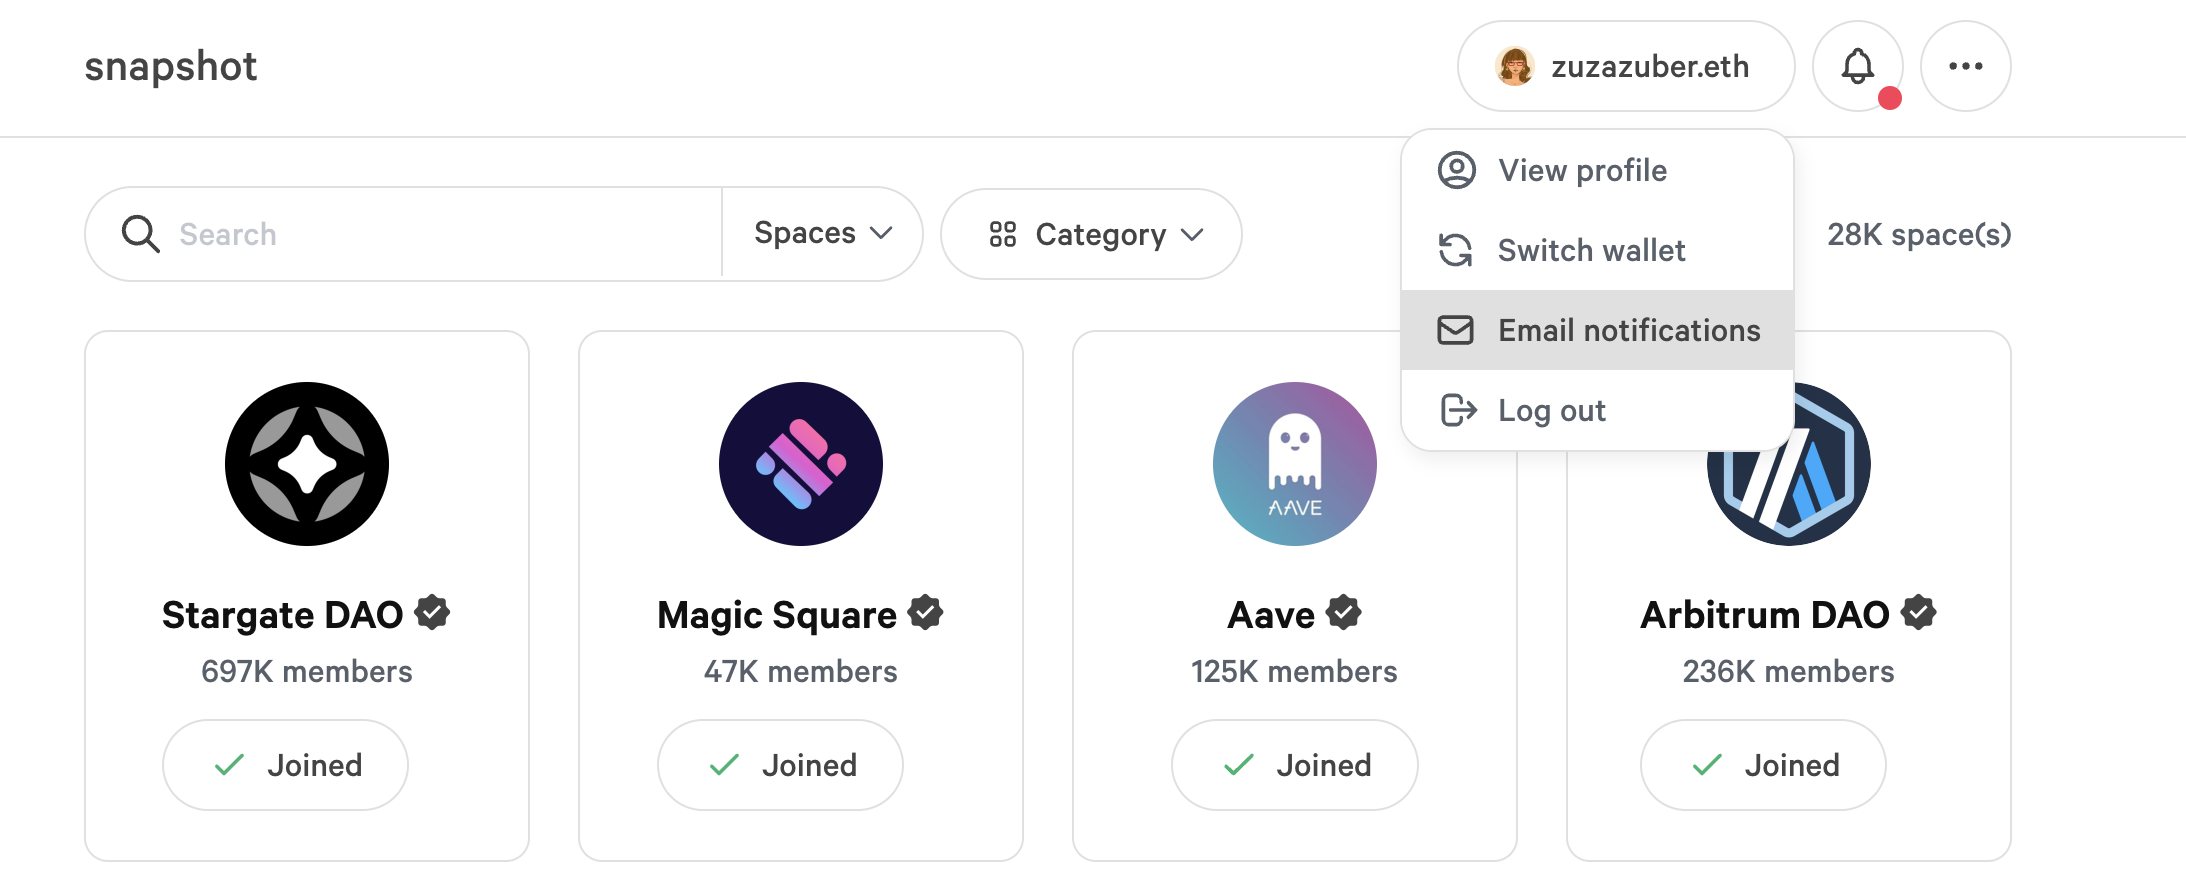Click Log out in account menu
Image resolution: width=2186 pixels, height=886 pixels.
pyautogui.click(x=1551, y=410)
